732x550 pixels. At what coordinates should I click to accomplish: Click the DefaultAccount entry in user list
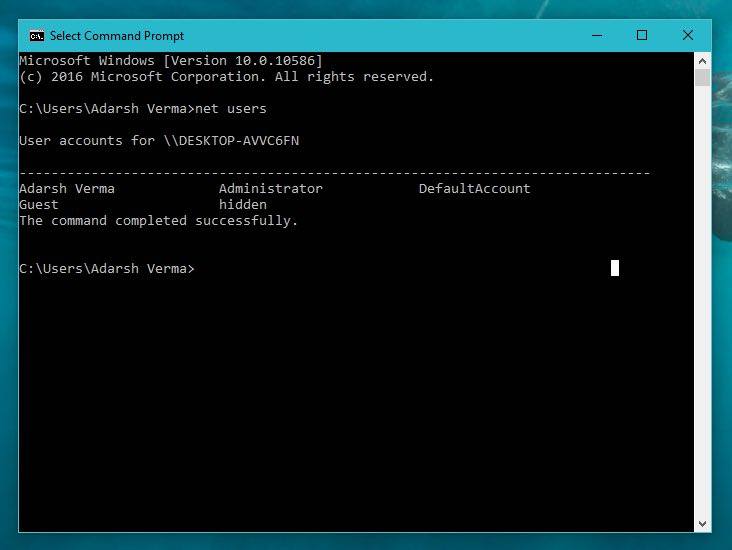474,188
